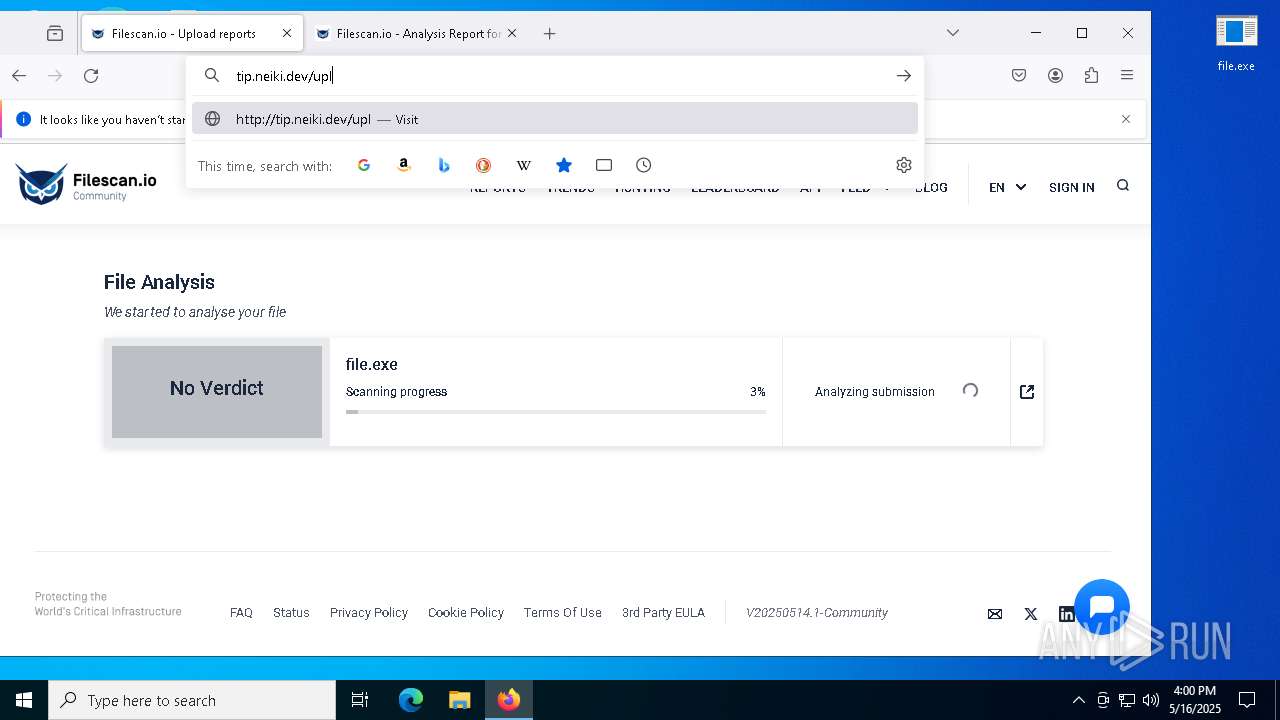Open site search magnifier
This screenshot has height=720, width=1280.
(x=1123, y=186)
